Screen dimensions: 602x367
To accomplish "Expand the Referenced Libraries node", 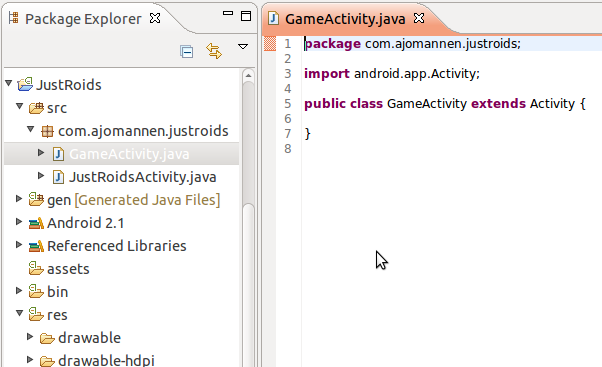I will 19,245.
